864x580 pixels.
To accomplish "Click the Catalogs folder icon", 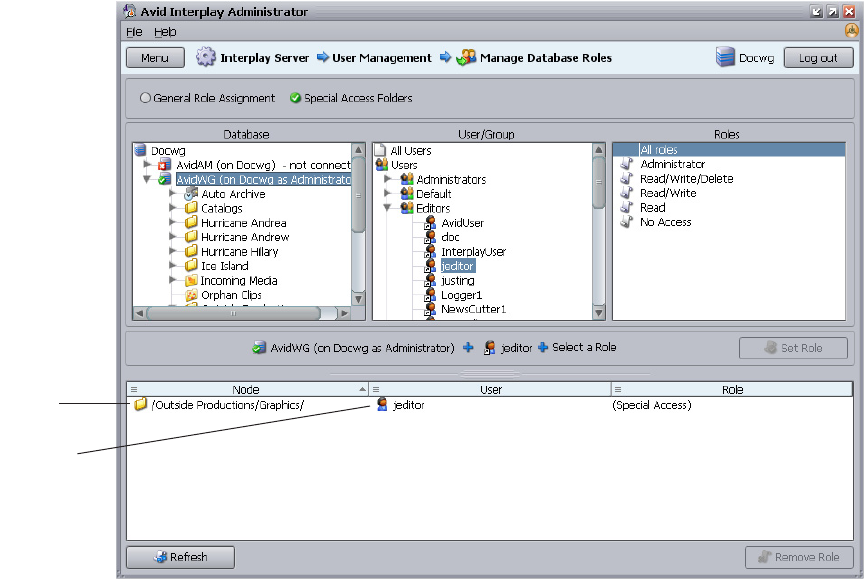I will pos(191,208).
